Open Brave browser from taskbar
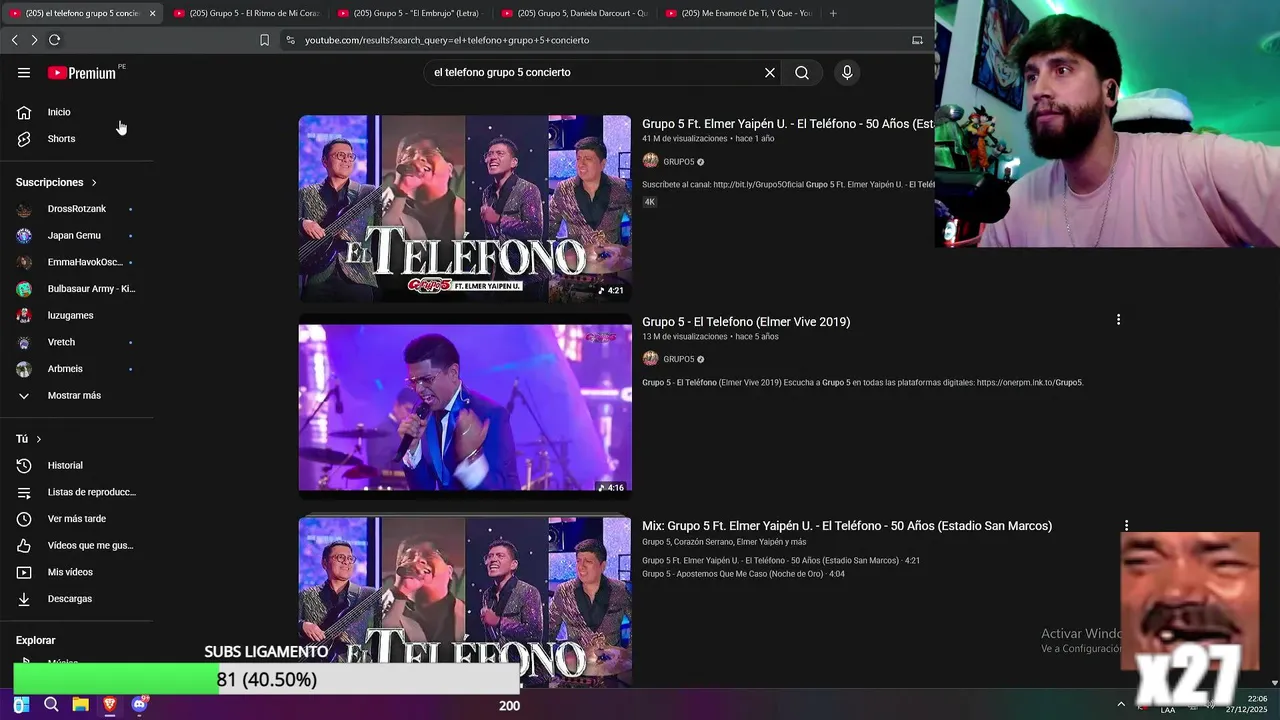1280x720 pixels. click(109, 705)
